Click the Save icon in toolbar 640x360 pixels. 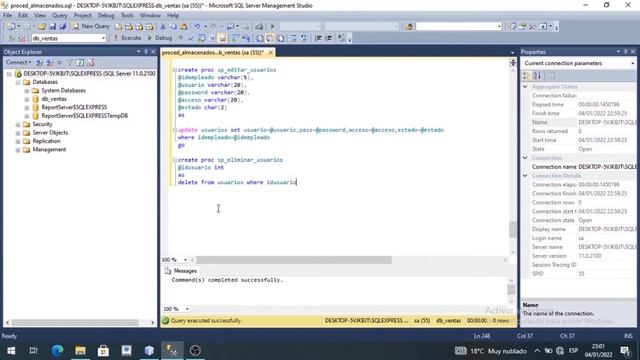click(x=52, y=27)
